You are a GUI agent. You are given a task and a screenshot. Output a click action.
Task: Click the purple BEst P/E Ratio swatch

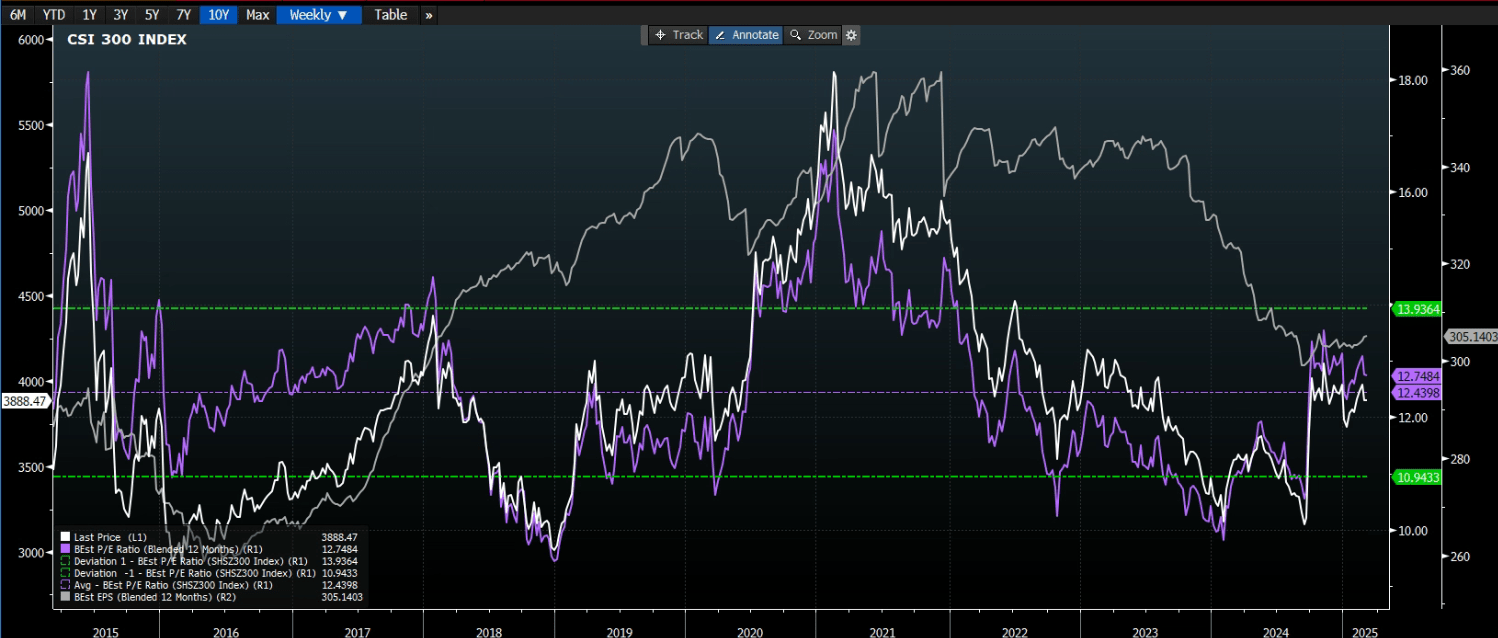(65, 549)
